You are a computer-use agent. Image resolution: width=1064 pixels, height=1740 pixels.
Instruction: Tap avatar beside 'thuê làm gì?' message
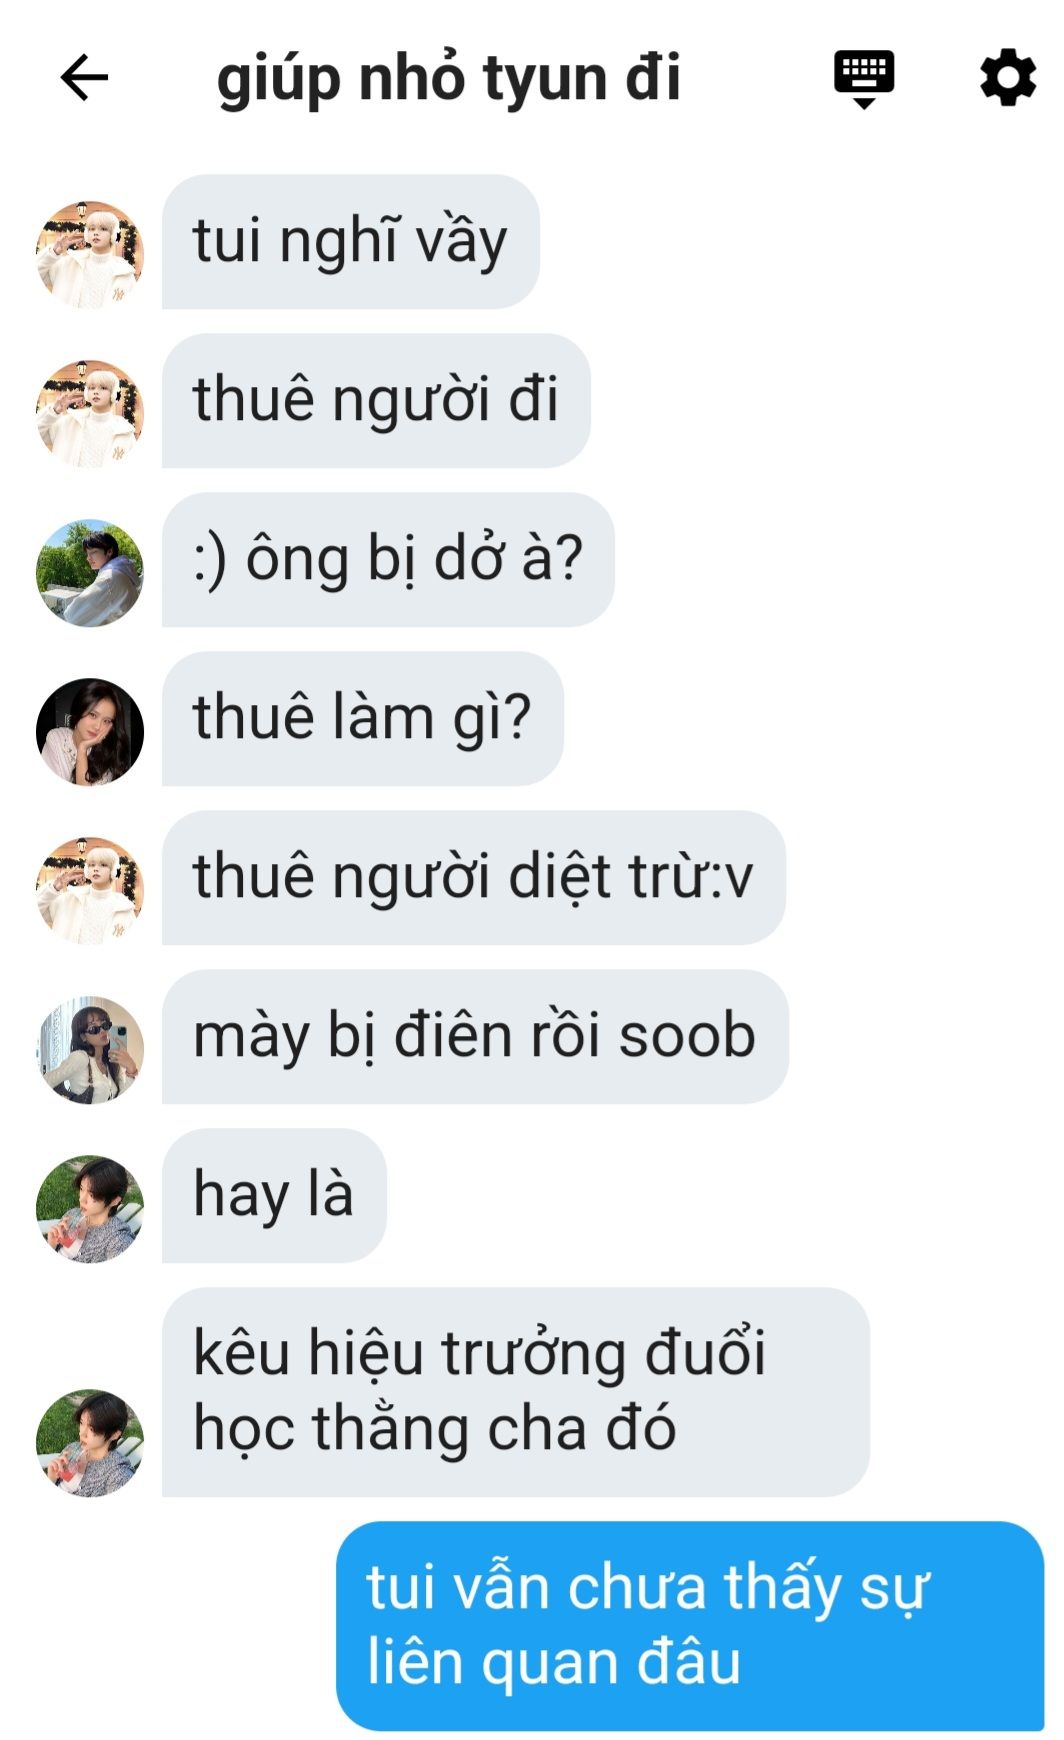[x=90, y=731]
